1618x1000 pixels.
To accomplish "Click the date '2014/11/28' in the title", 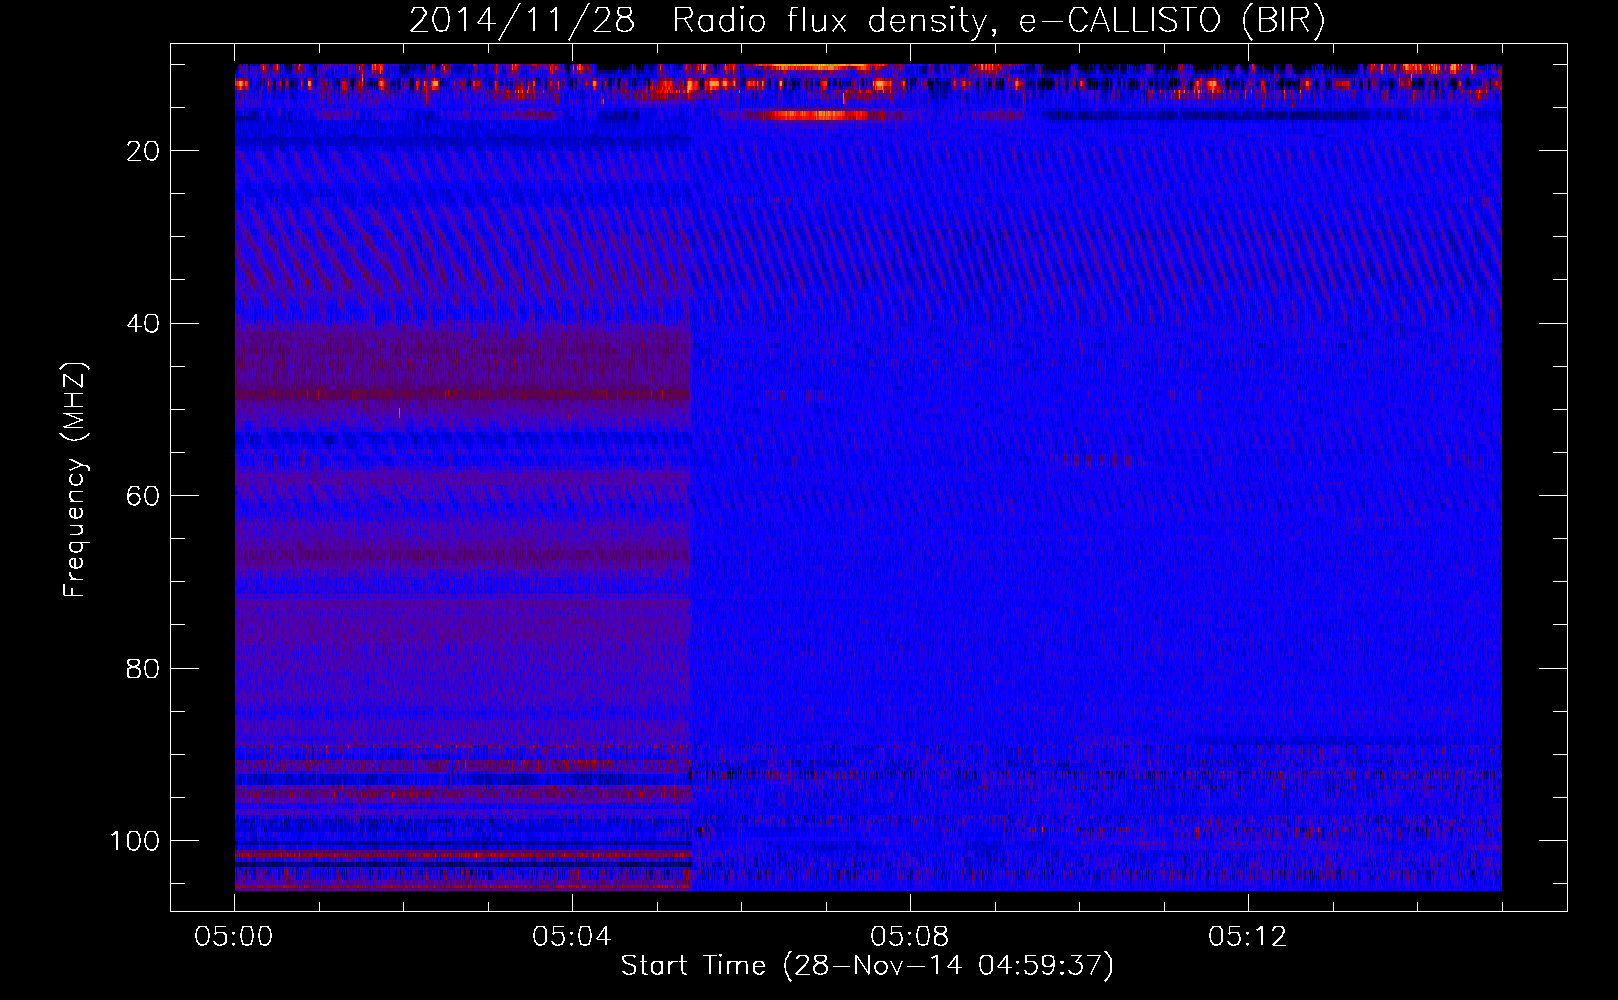I will (x=521, y=20).
